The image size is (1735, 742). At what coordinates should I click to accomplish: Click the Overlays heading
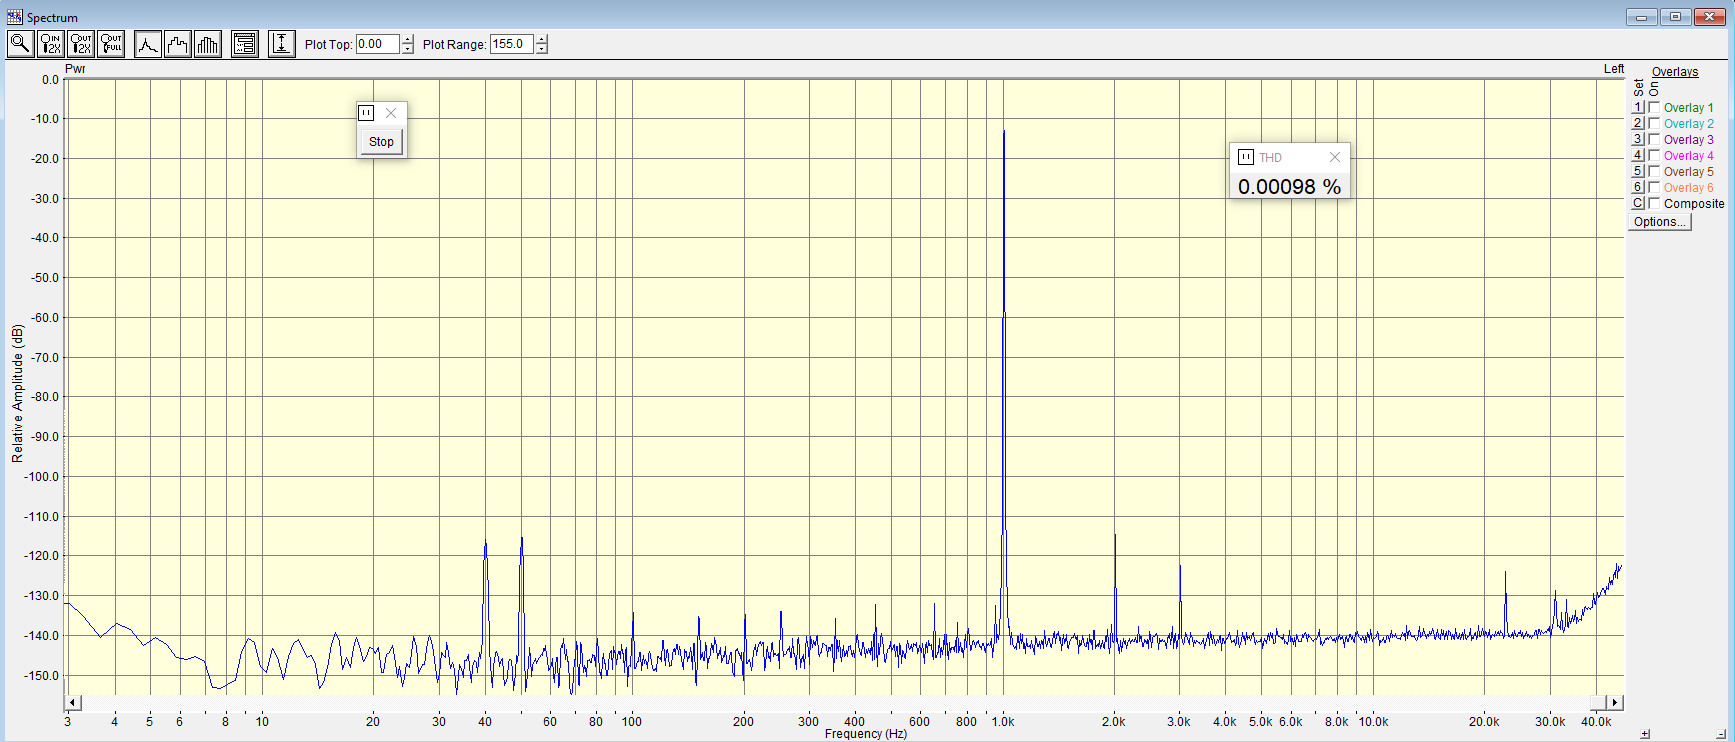1675,72
